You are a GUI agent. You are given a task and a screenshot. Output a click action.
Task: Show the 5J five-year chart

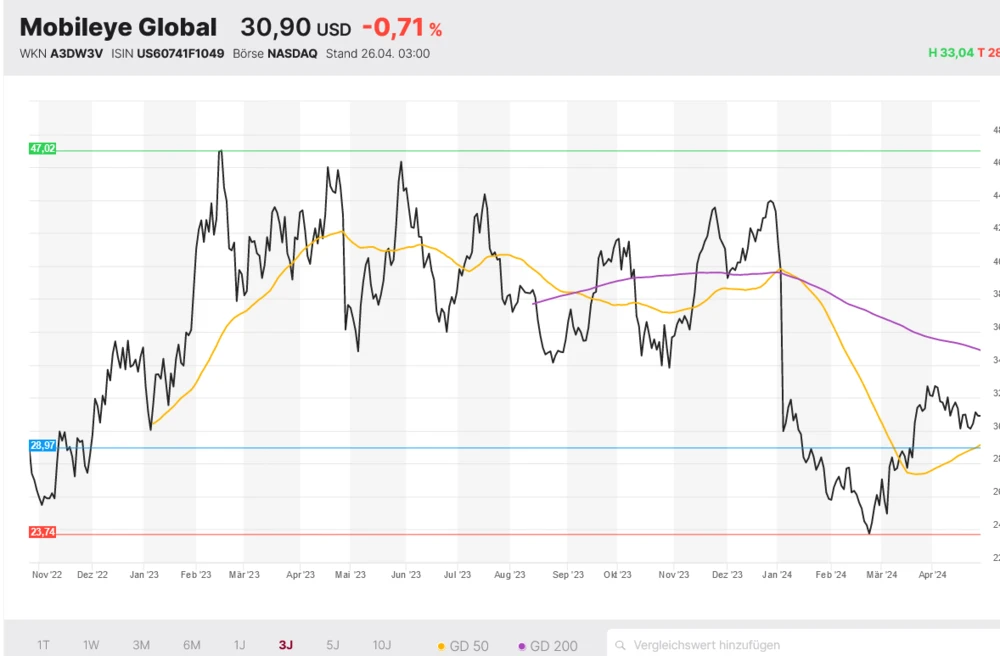(333, 645)
